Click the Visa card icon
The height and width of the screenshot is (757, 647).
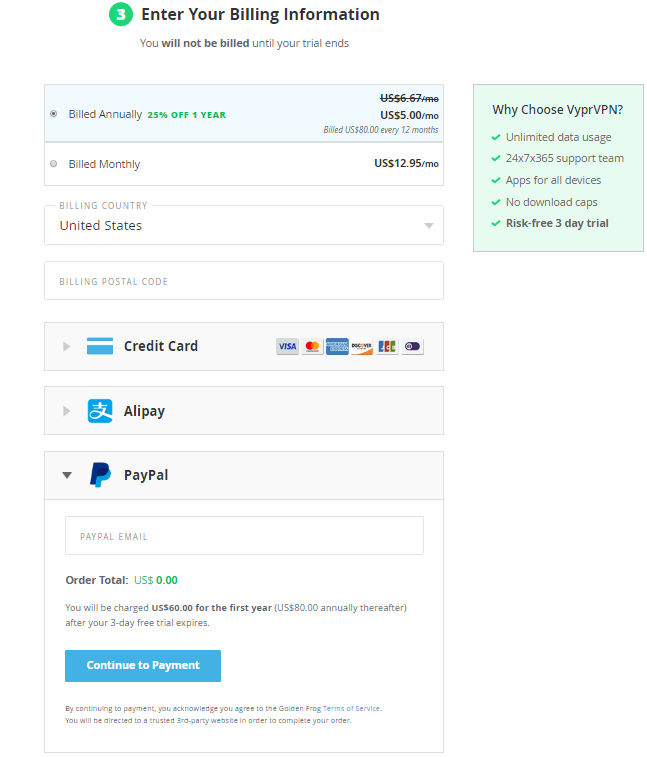287,347
